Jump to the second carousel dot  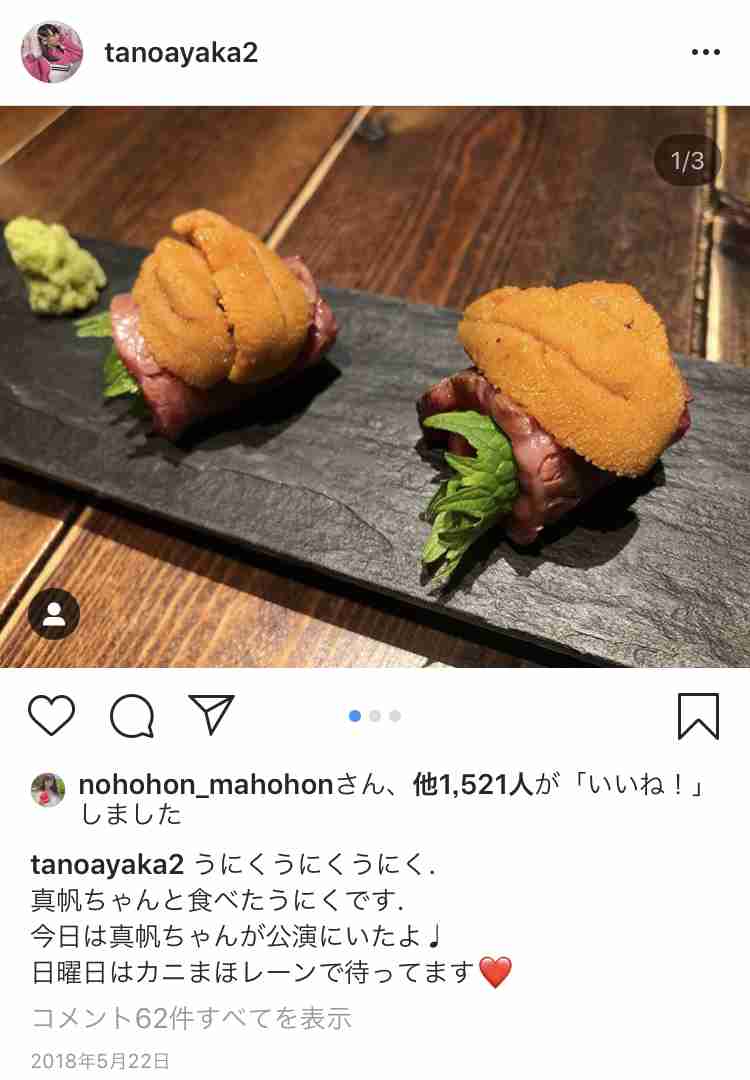tap(375, 716)
